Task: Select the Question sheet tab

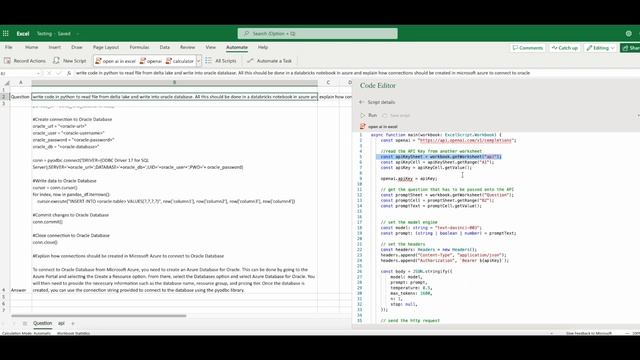Action: click(42, 323)
